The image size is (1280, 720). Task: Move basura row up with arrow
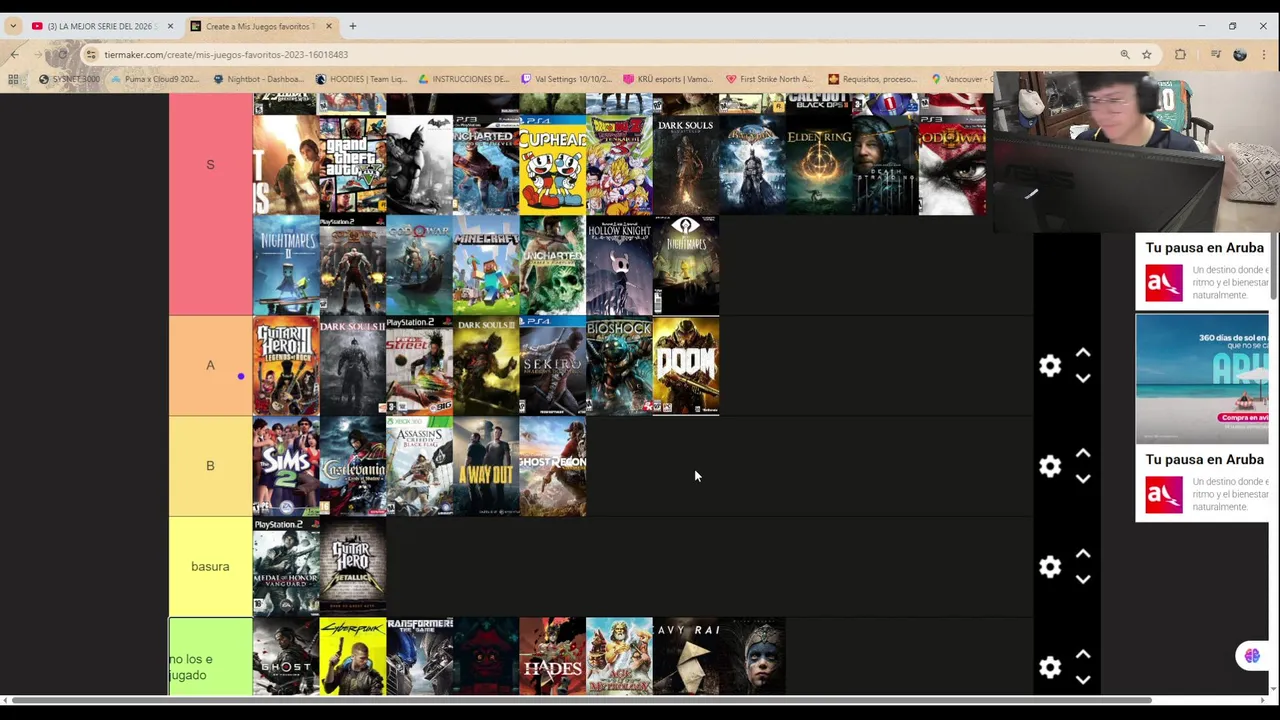[1083, 554]
